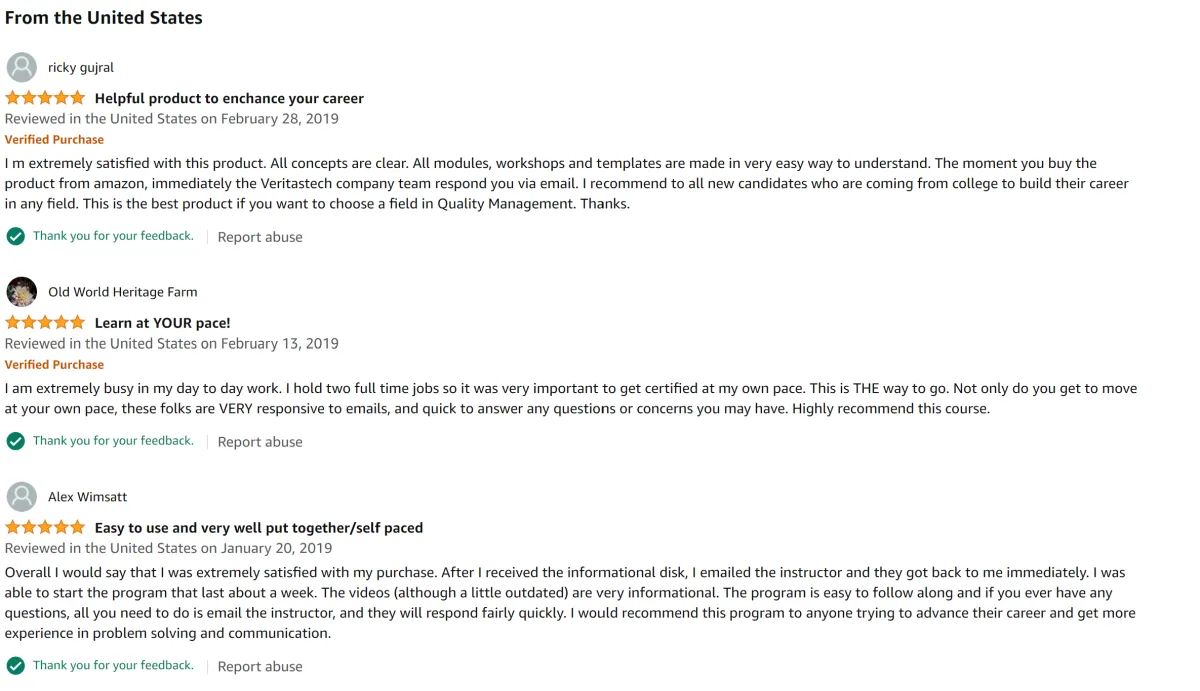Click the five-star rating on ricky gujral's review
The width and height of the screenshot is (1200, 691).
(45, 98)
